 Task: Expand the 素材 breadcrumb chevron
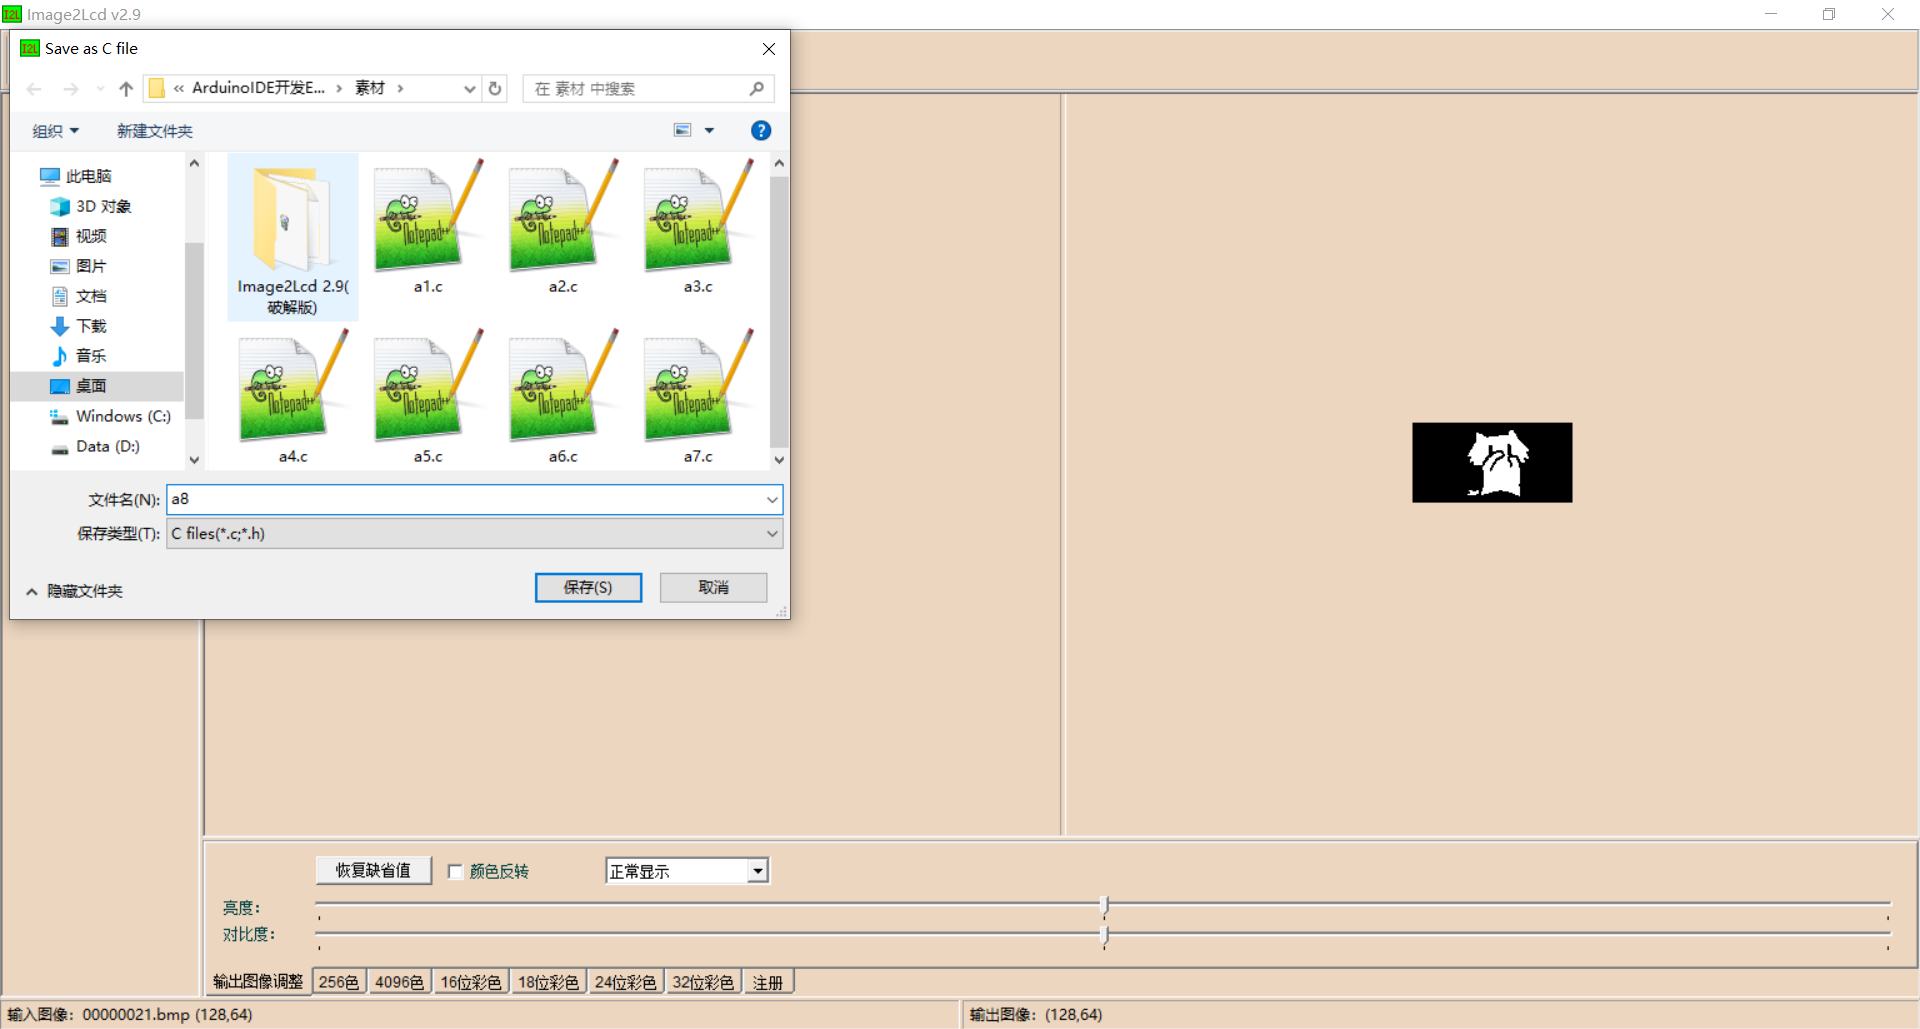(x=400, y=89)
